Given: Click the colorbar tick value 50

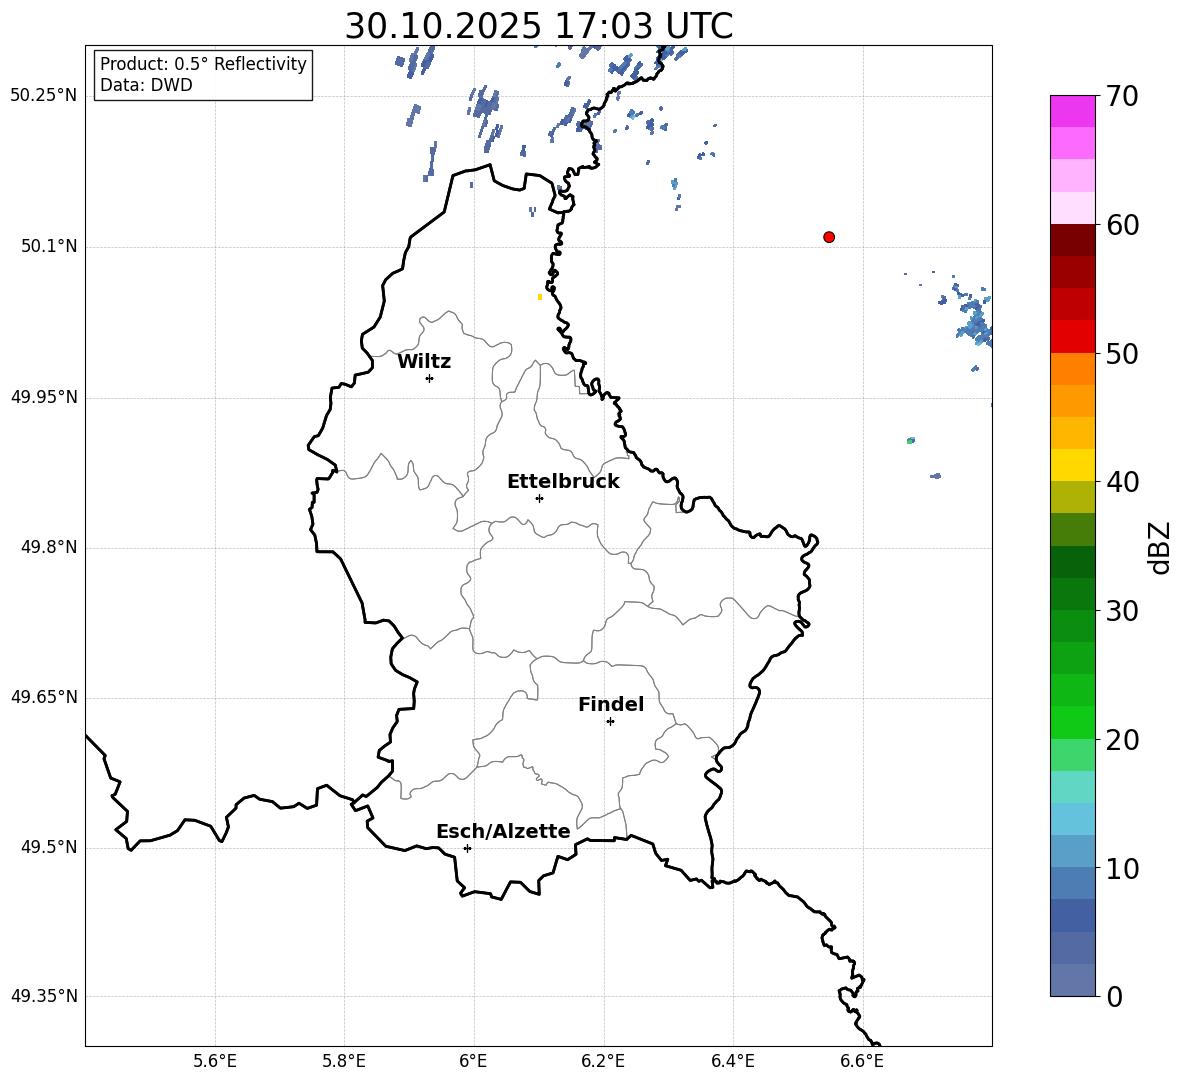Looking at the screenshot, I should coord(1122,353).
